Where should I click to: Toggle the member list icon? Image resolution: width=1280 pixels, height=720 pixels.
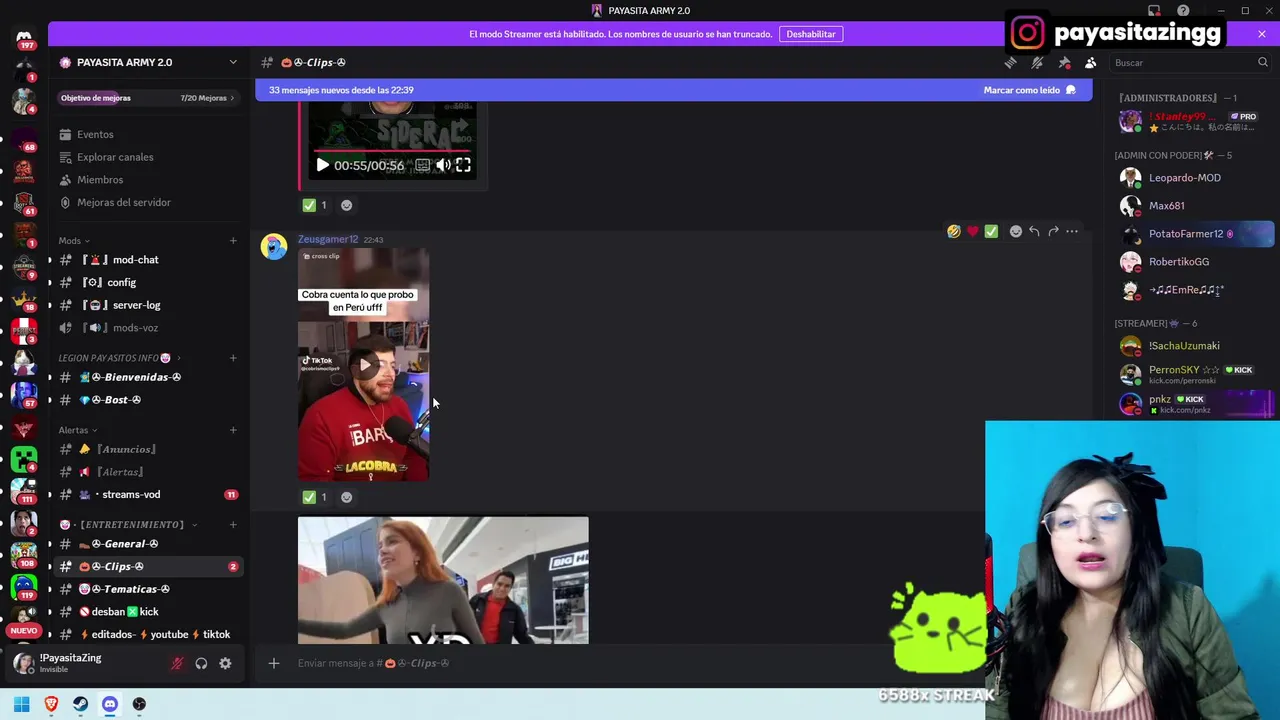pyautogui.click(x=1091, y=62)
